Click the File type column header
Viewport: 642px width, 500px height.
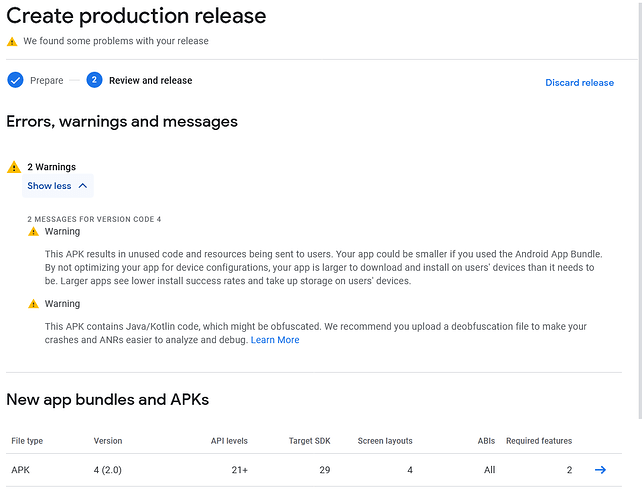pos(27,441)
